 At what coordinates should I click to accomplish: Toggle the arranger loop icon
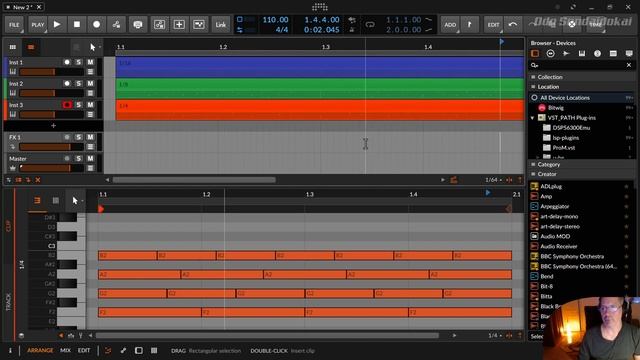[370, 24]
